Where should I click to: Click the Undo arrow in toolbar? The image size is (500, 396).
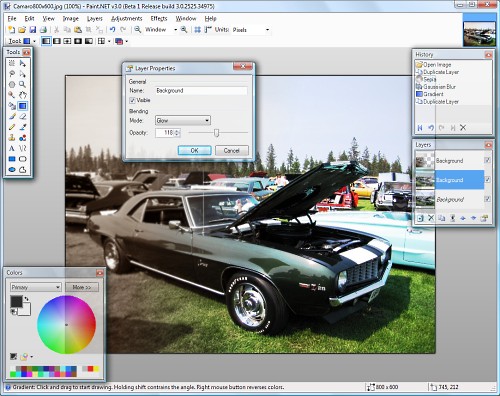pyautogui.click(x=112, y=30)
